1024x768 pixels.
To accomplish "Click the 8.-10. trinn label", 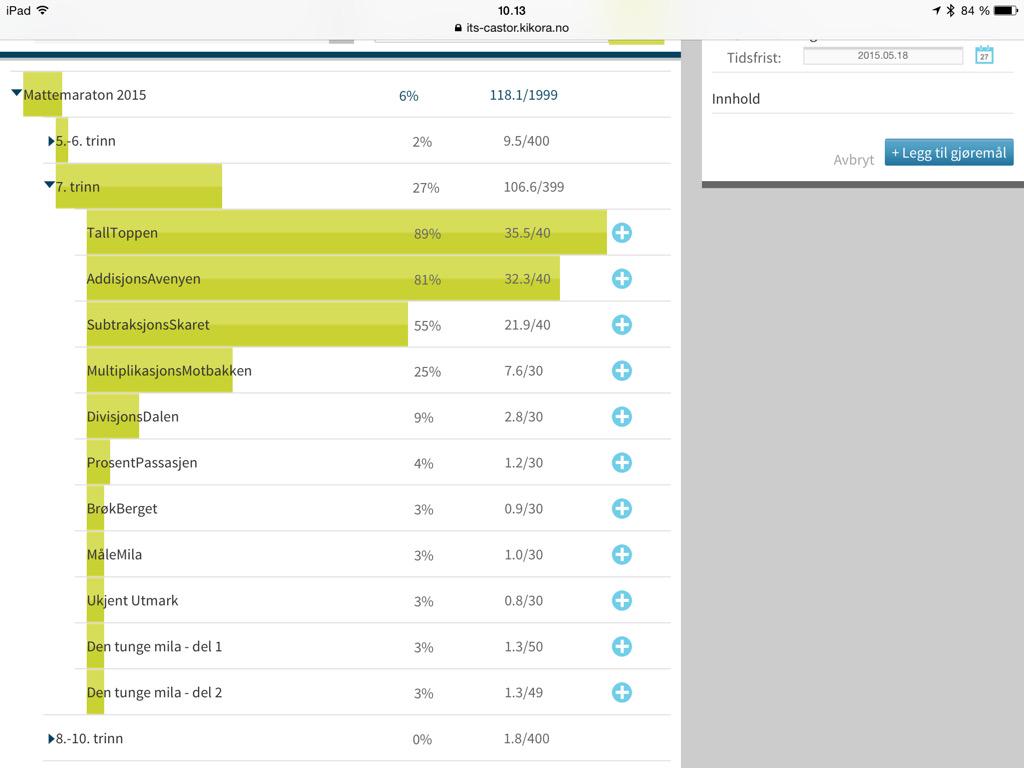I will pos(89,739).
